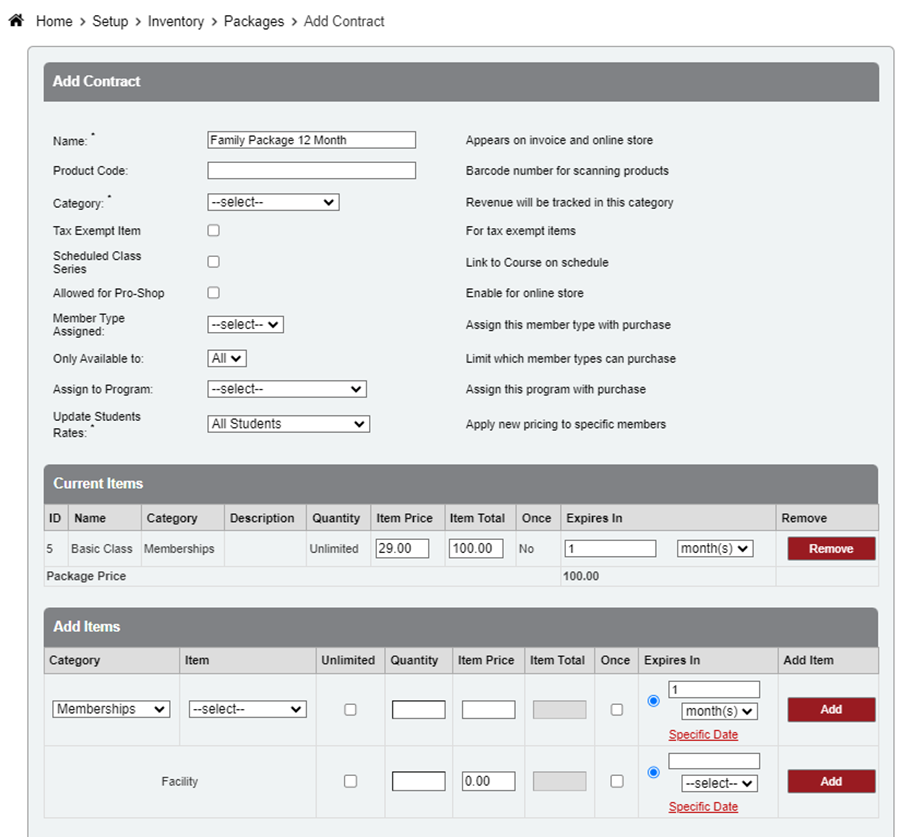Viewport: 900px width, 837px height.
Task: Expand Assign to Program dropdown
Action: click(286, 389)
